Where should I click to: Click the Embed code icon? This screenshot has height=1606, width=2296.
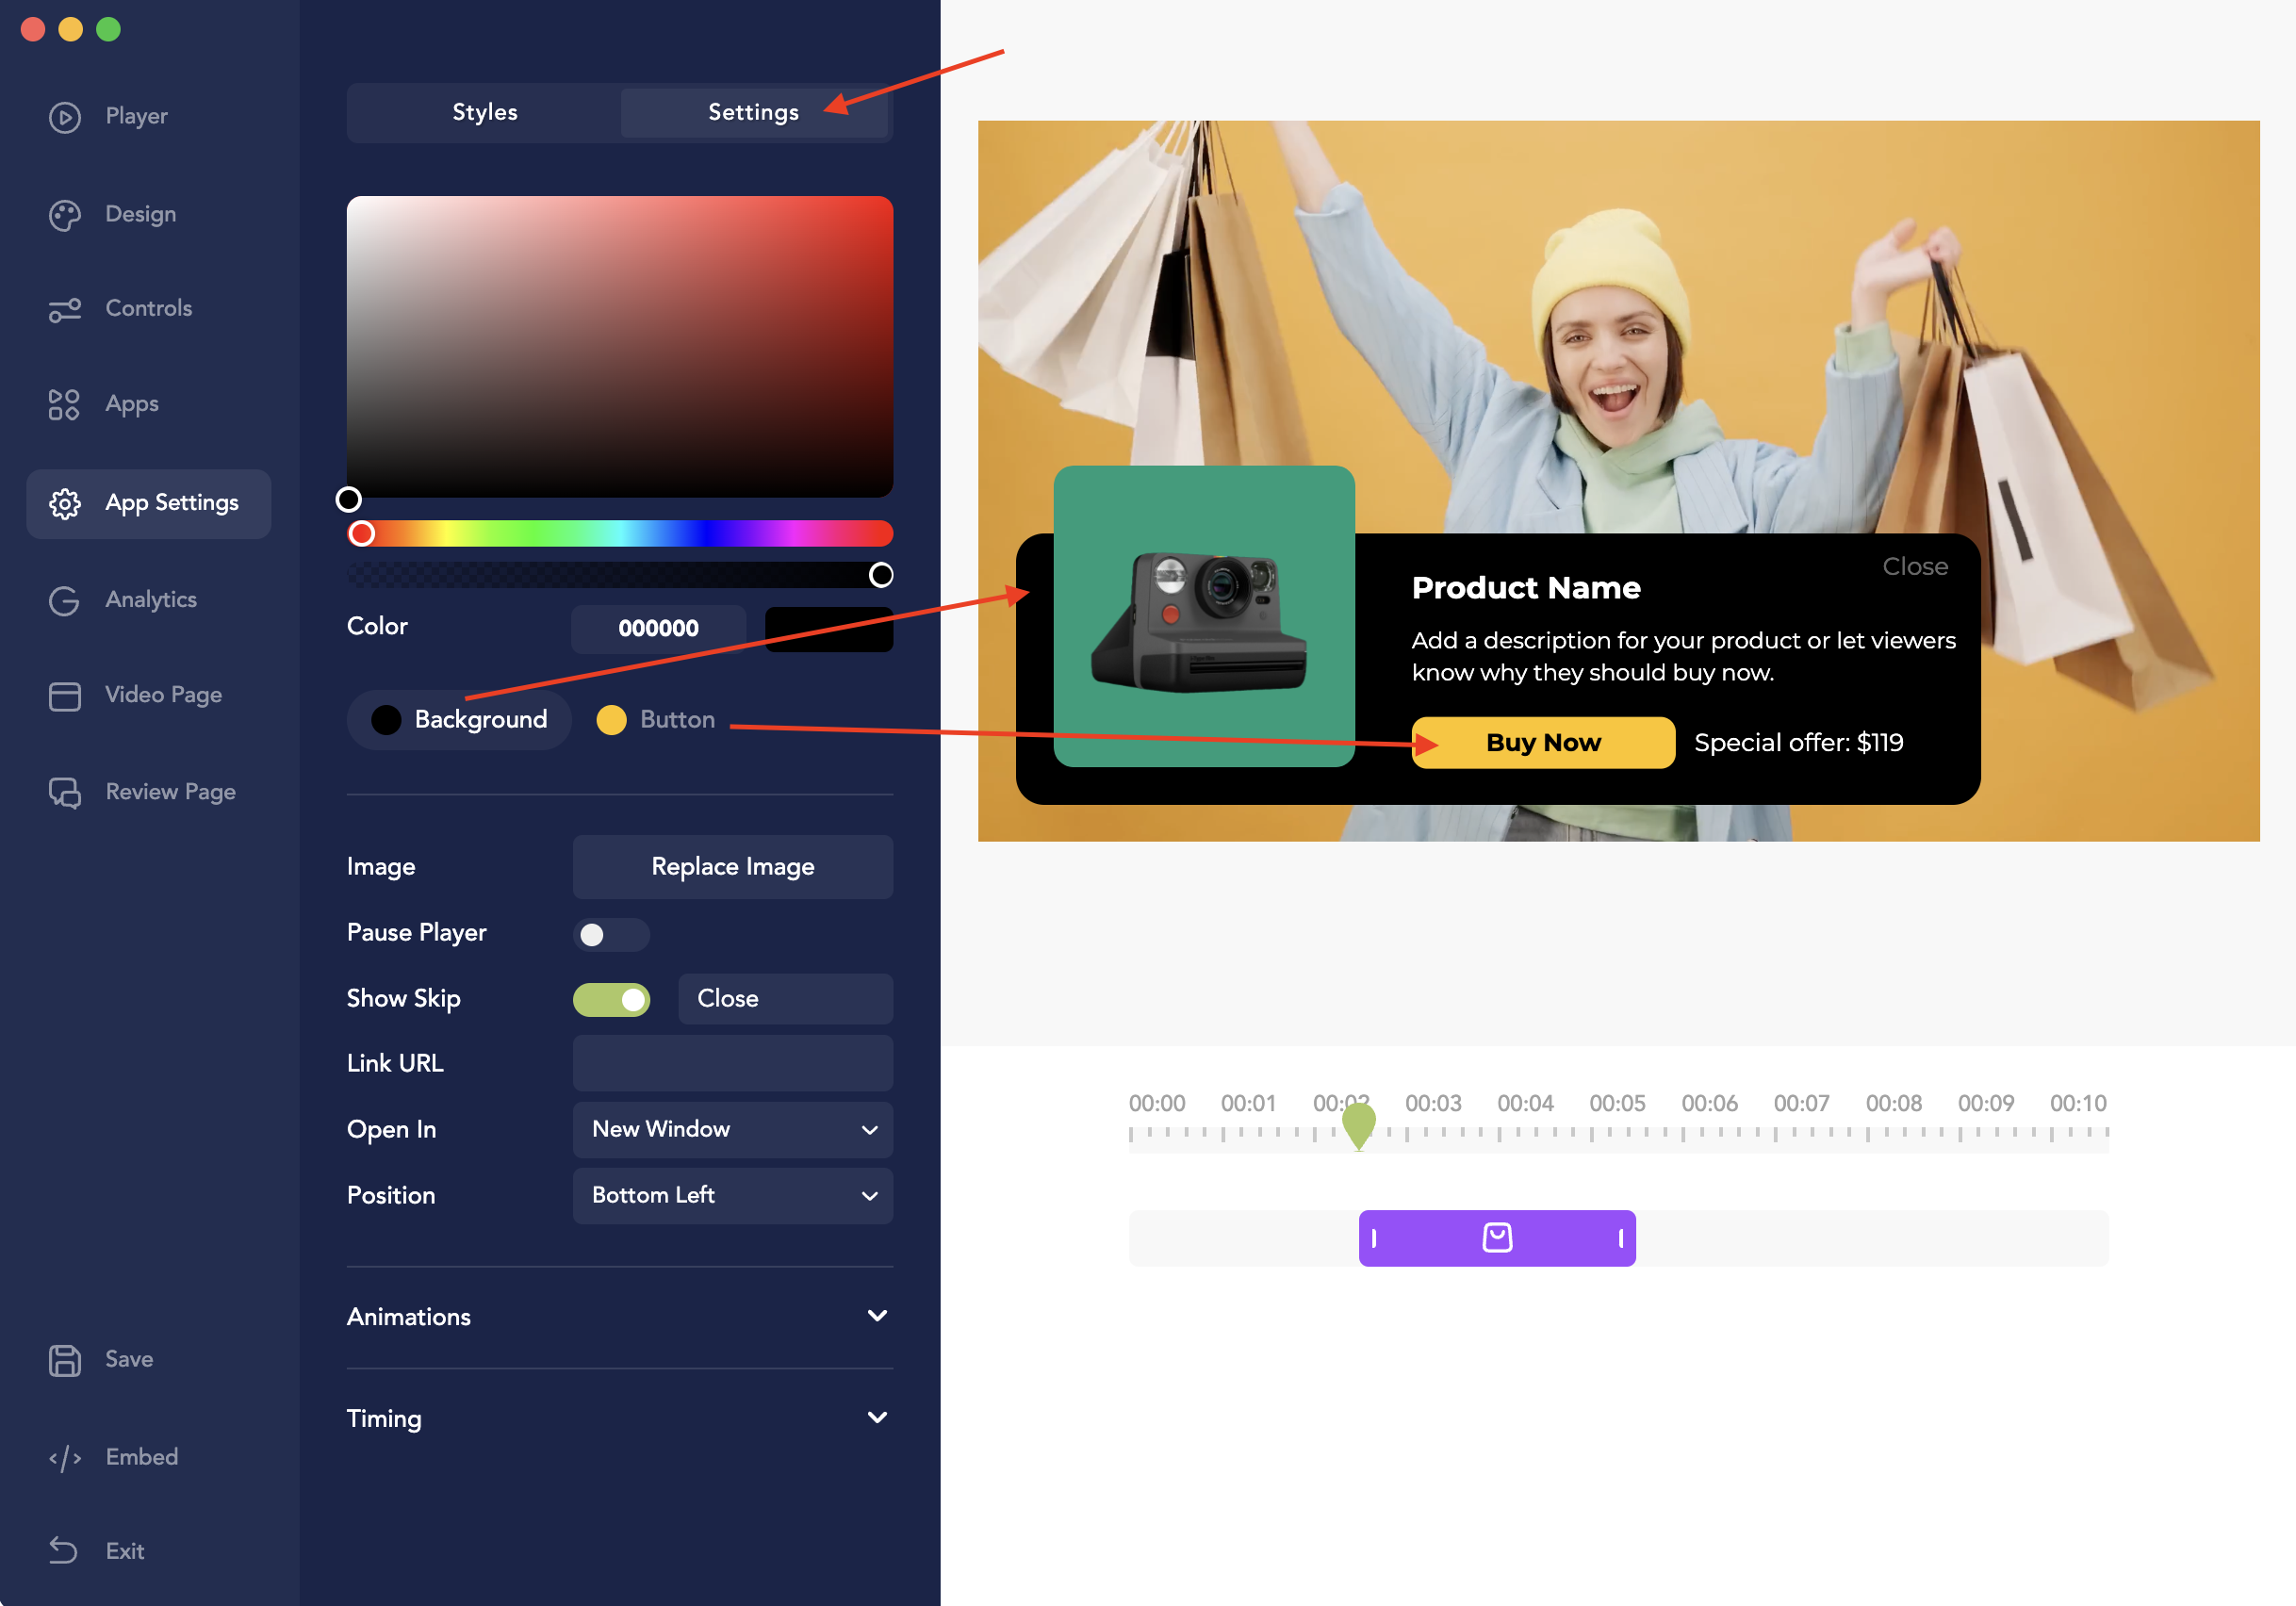[x=65, y=1458]
